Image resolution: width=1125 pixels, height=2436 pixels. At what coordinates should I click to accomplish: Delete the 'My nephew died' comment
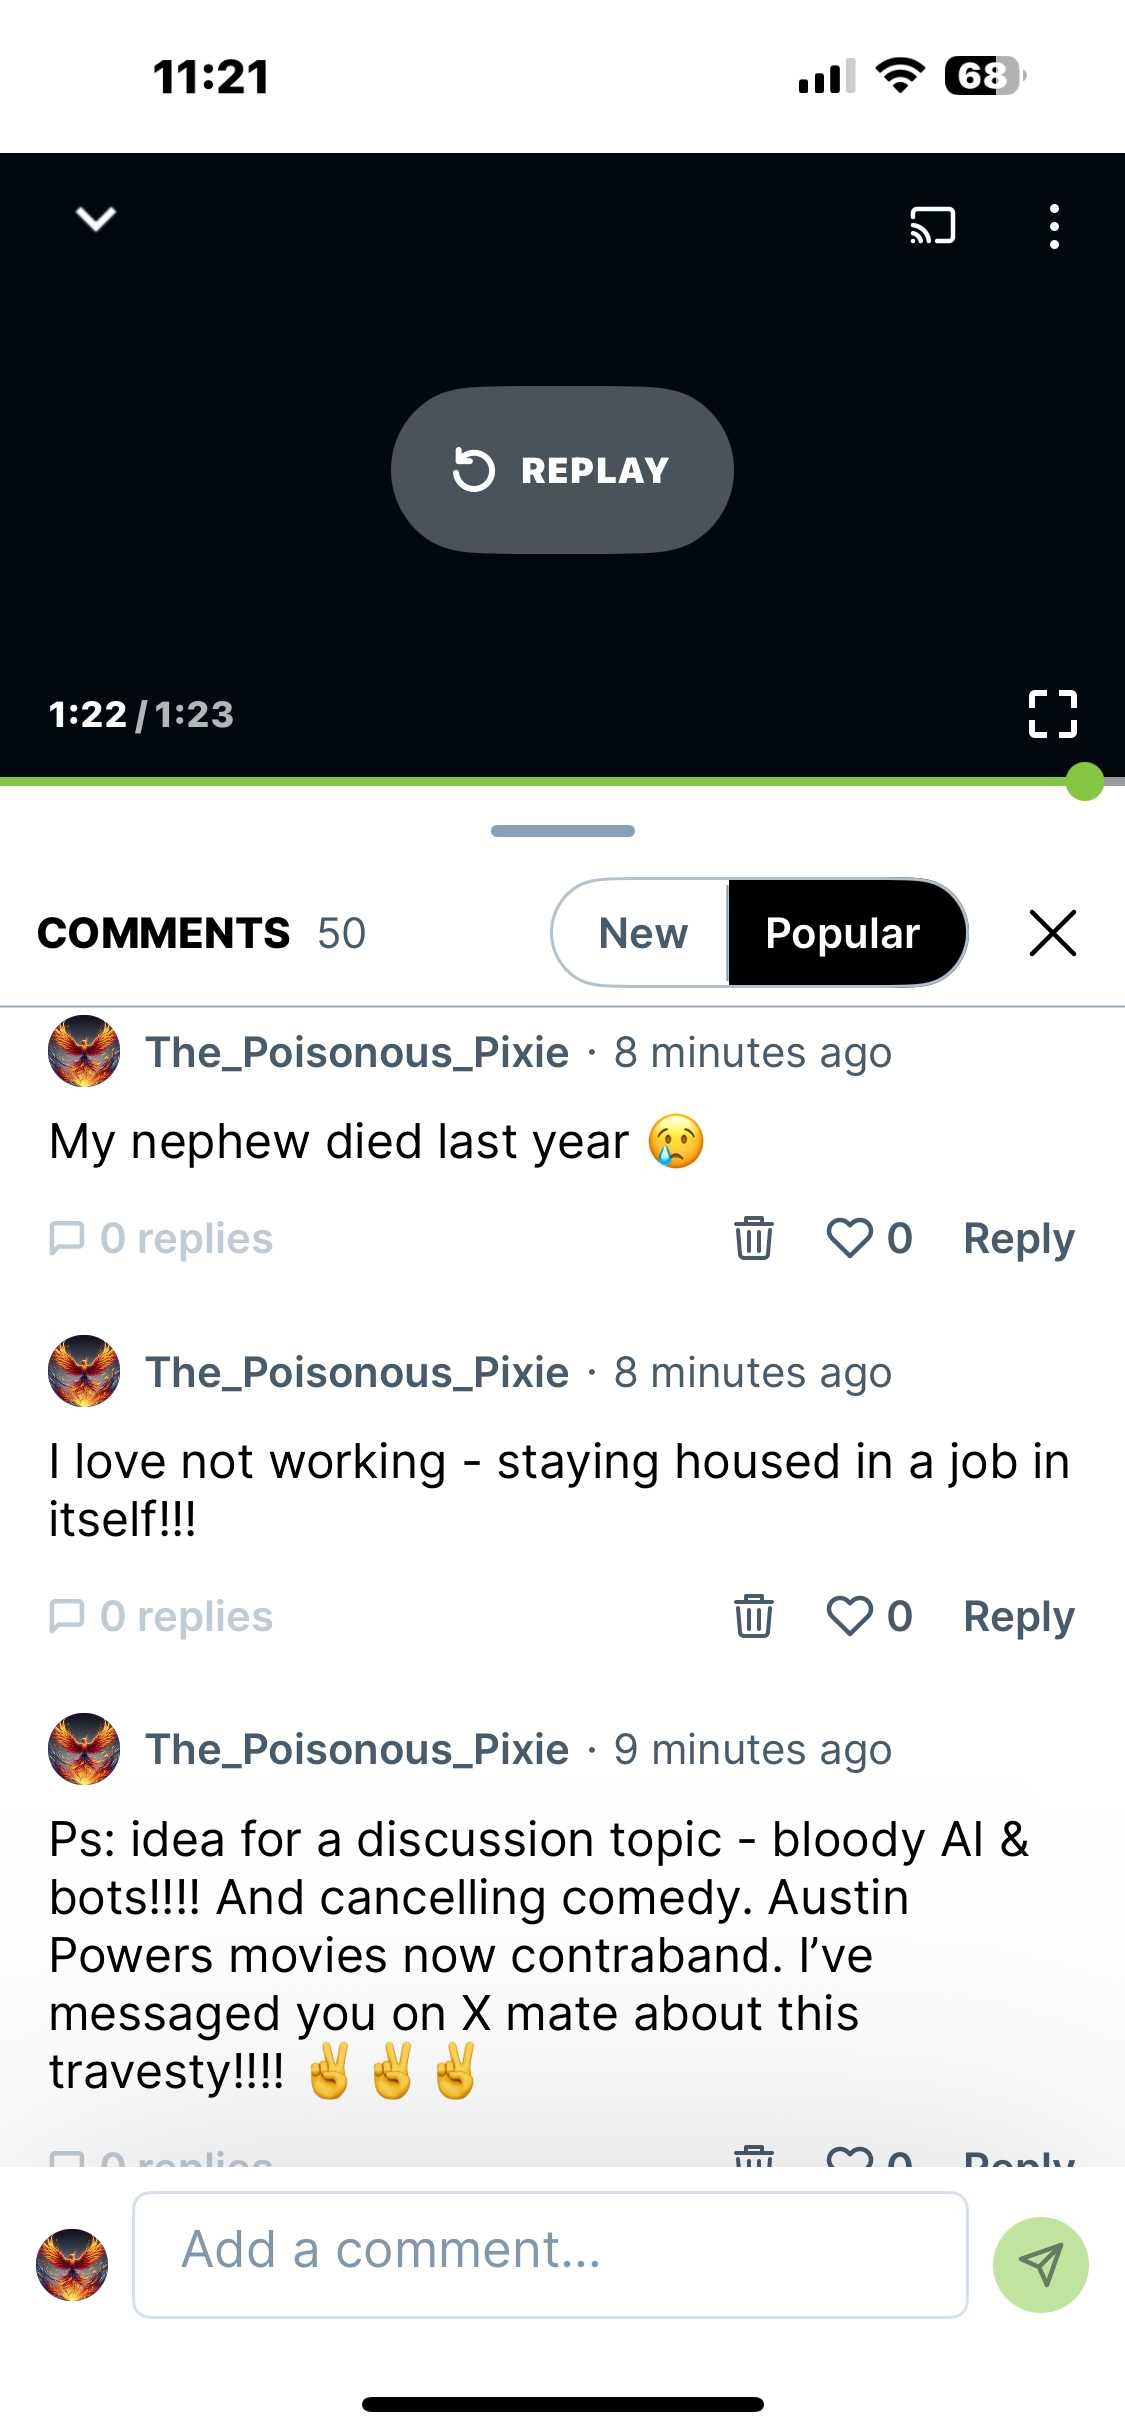coord(753,1238)
